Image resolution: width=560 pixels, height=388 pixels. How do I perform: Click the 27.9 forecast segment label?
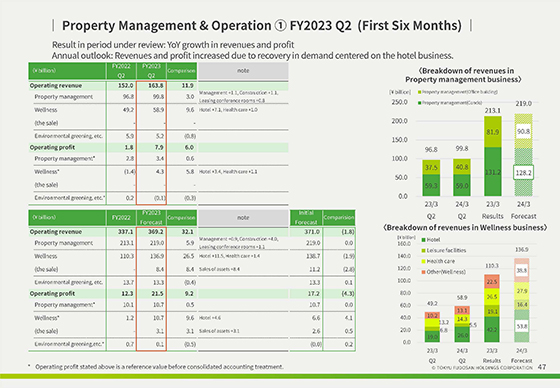522,291
